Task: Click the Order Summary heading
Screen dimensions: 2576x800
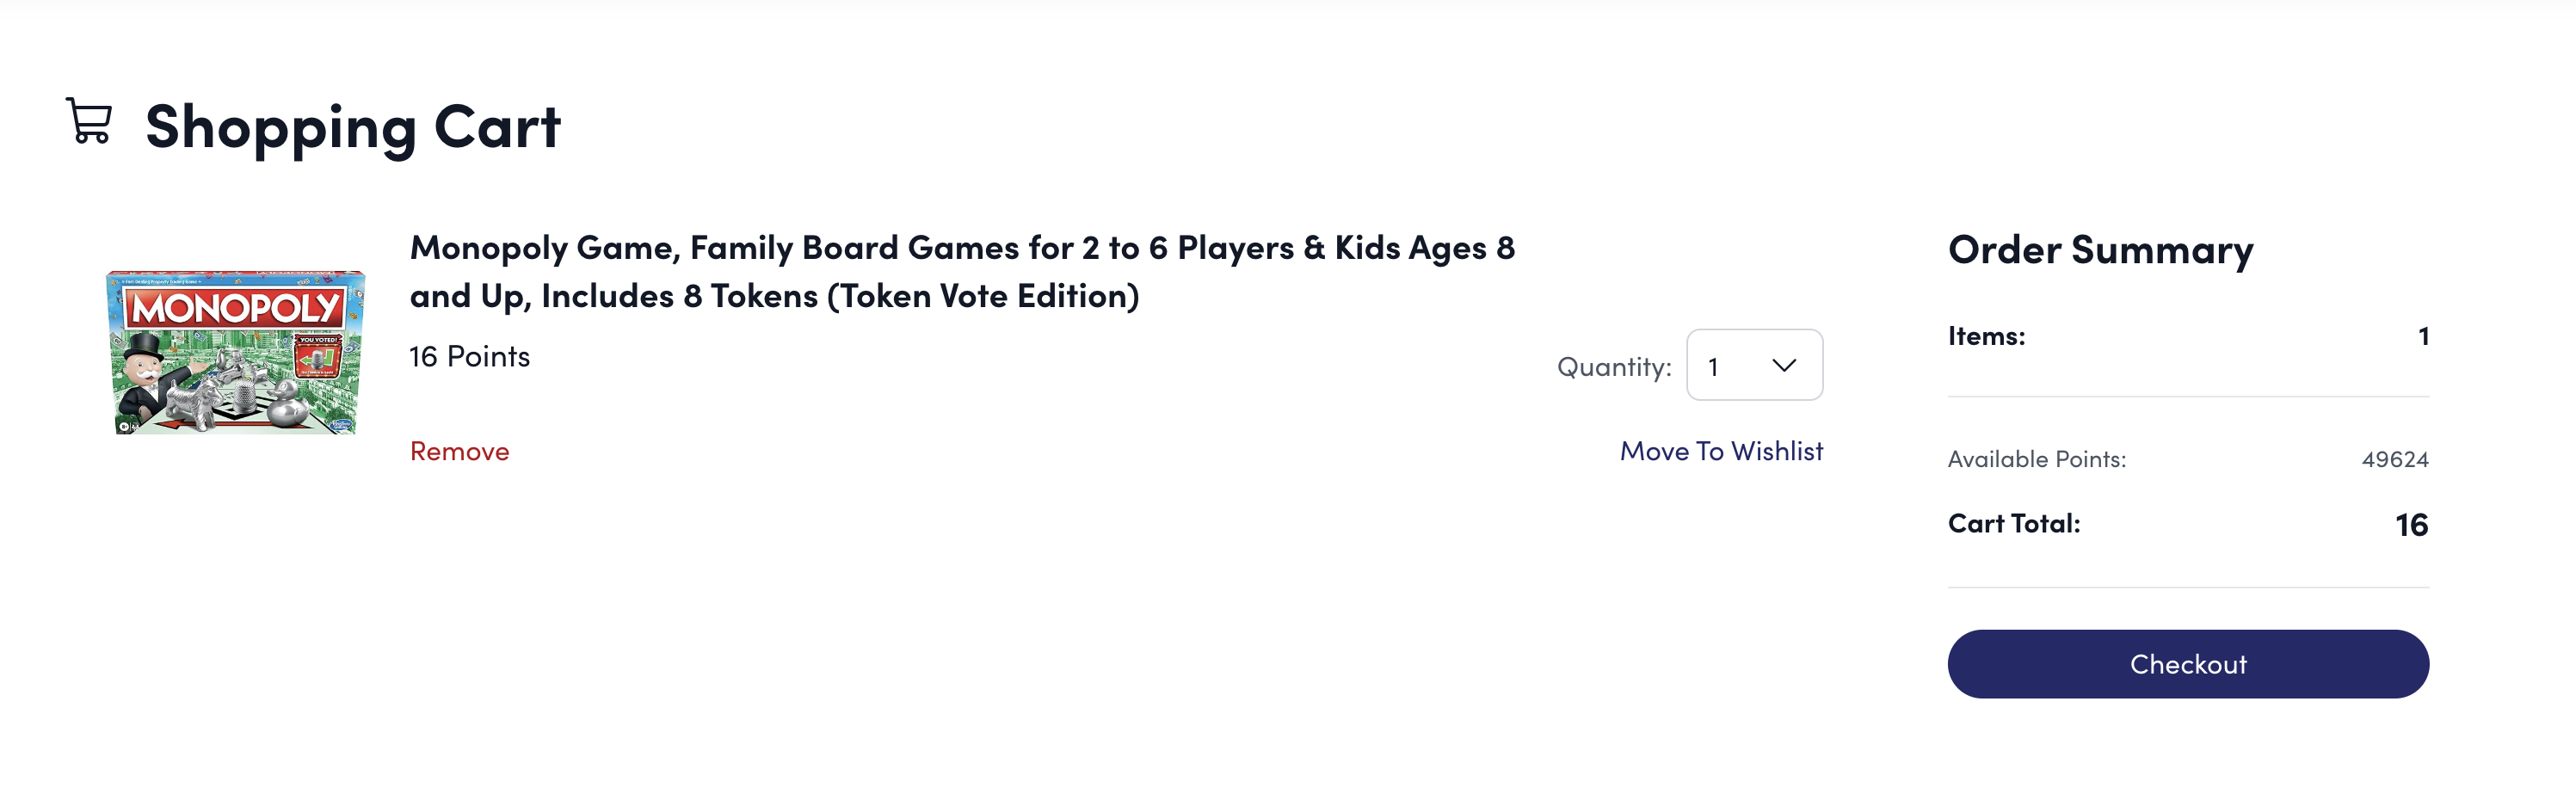Action: click(x=2100, y=250)
